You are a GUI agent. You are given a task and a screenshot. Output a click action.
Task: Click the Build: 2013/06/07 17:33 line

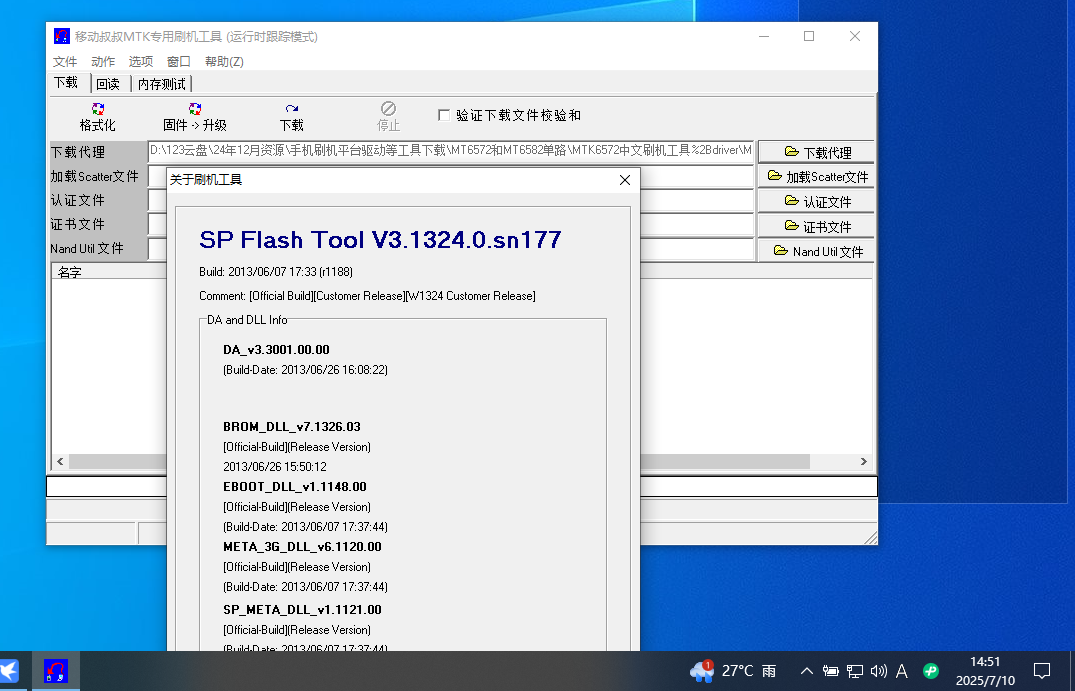point(276,271)
